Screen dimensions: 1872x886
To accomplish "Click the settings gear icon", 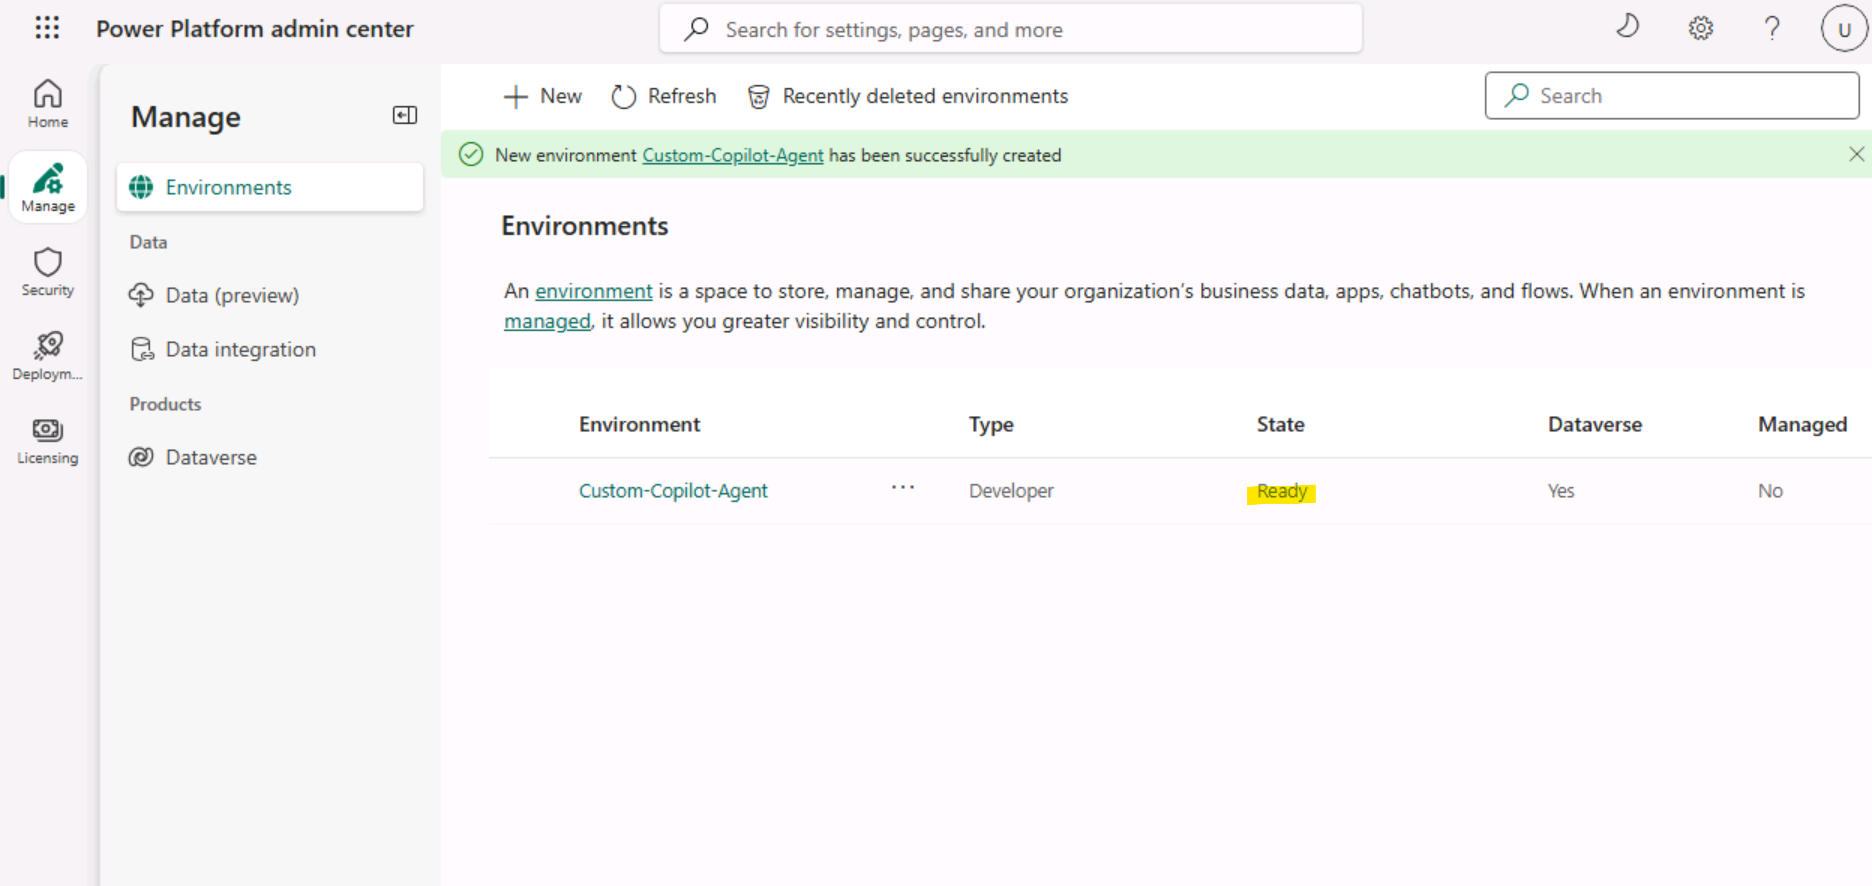I will (1700, 28).
